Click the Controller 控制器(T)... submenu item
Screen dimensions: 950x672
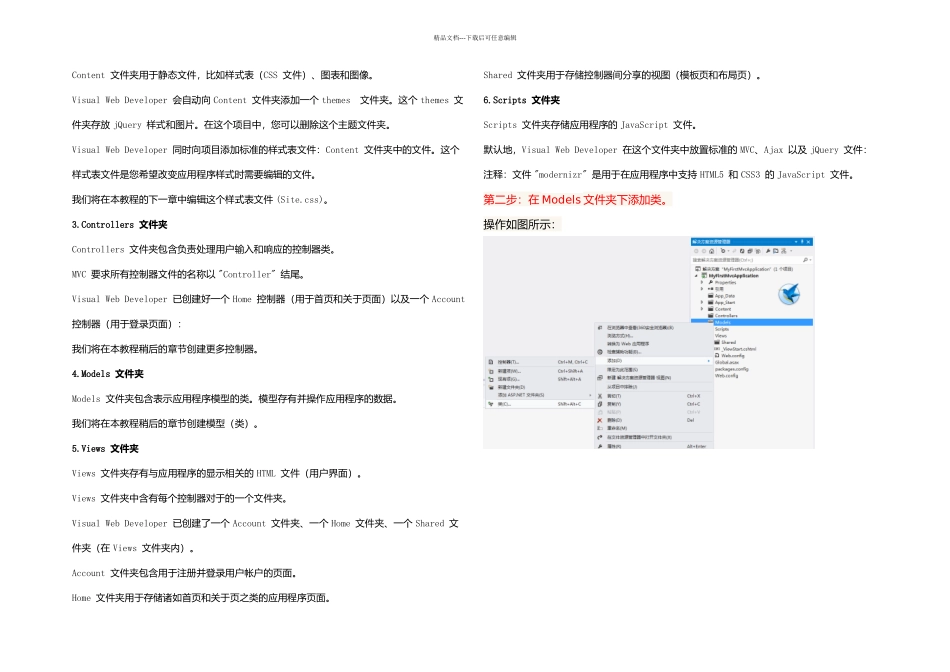pyautogui.click(x=540, y=362)
